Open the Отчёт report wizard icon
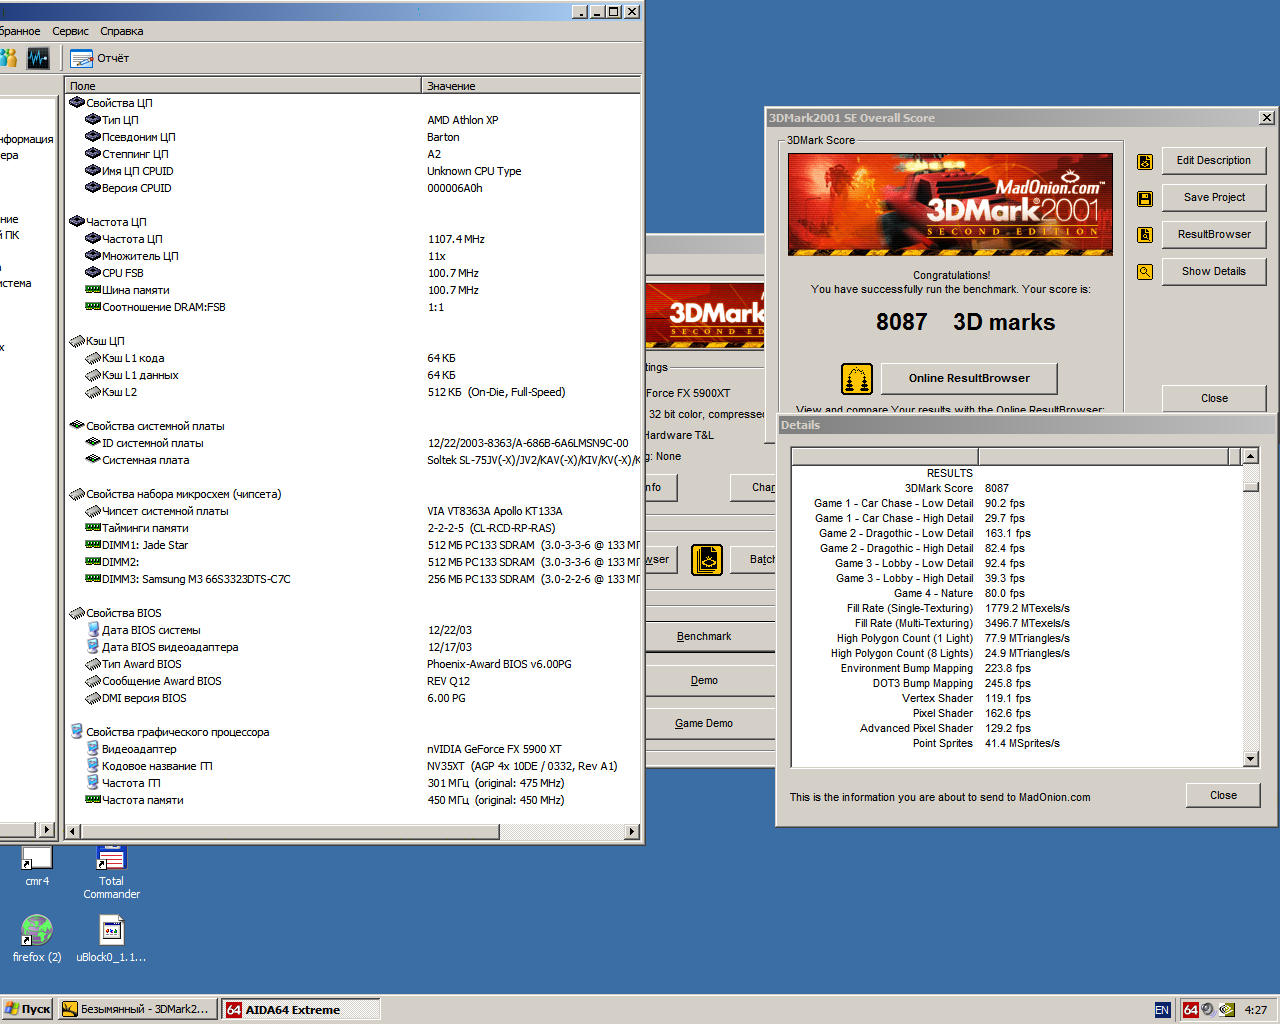The width and height of the screenshot is (1280, 1024). coord(81,58)
